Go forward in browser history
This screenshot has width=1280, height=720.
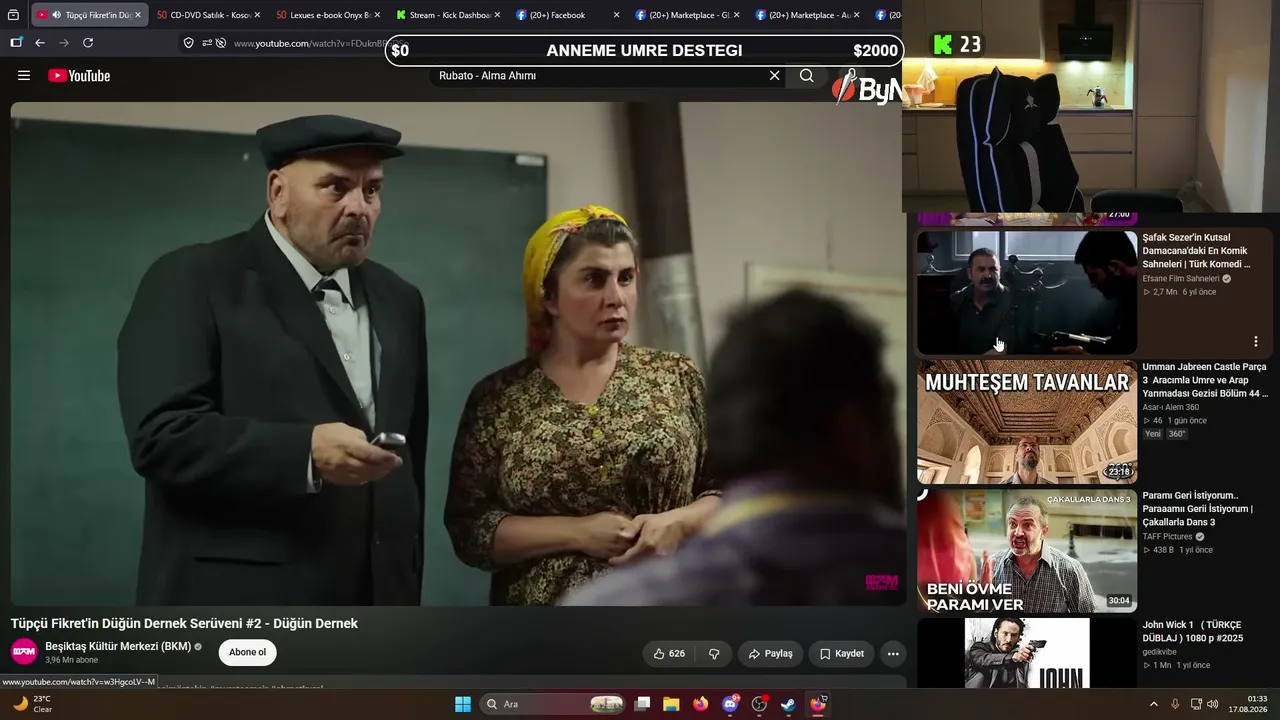click(64, 43)
